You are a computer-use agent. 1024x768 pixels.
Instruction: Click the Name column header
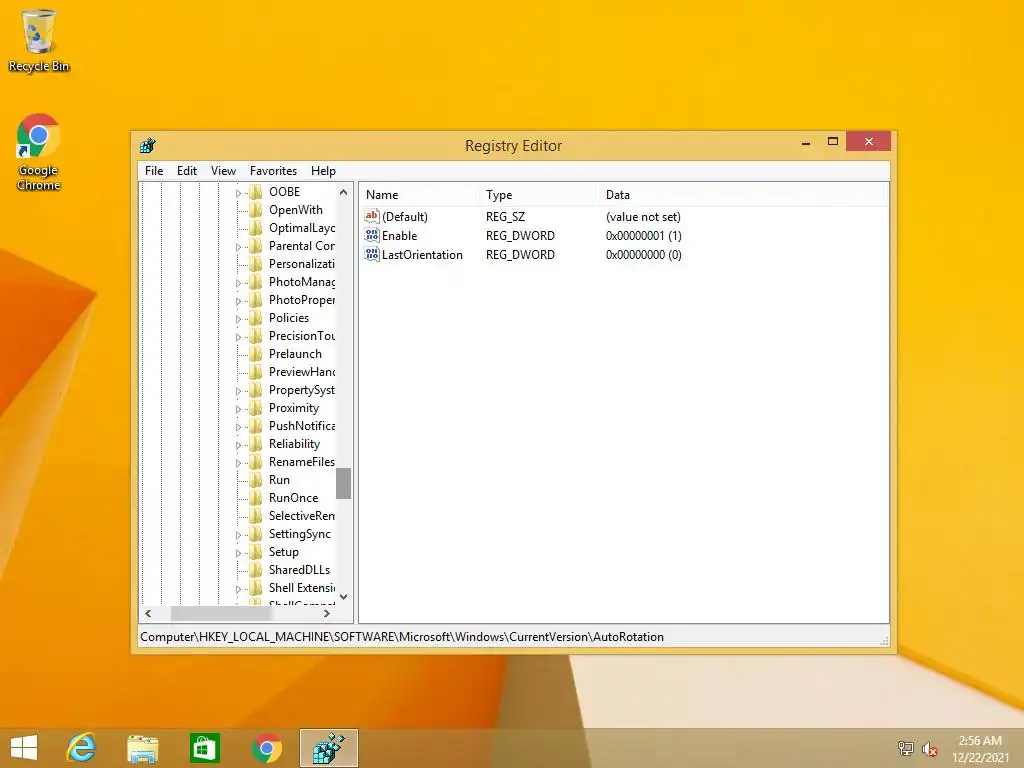tap(418, 195)
